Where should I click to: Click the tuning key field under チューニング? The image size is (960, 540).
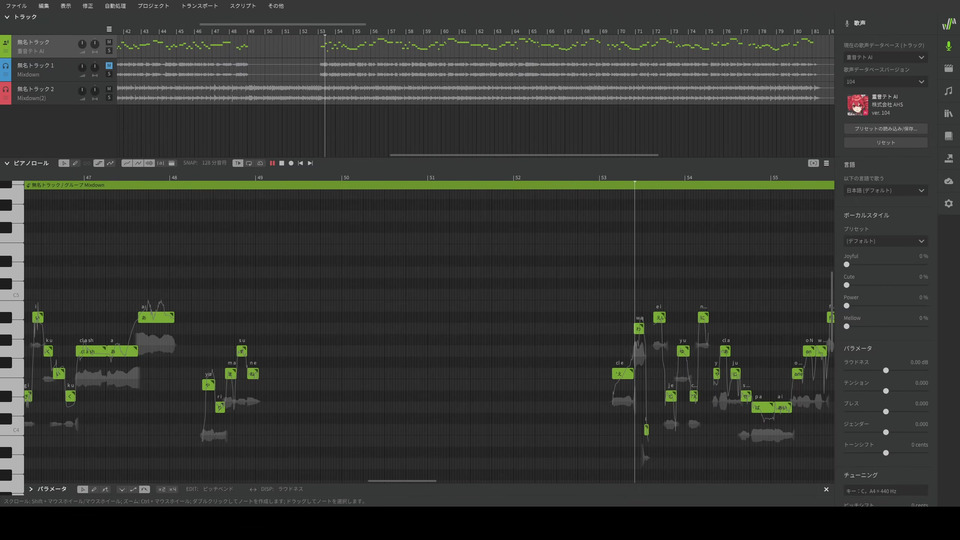coord(885,490)
